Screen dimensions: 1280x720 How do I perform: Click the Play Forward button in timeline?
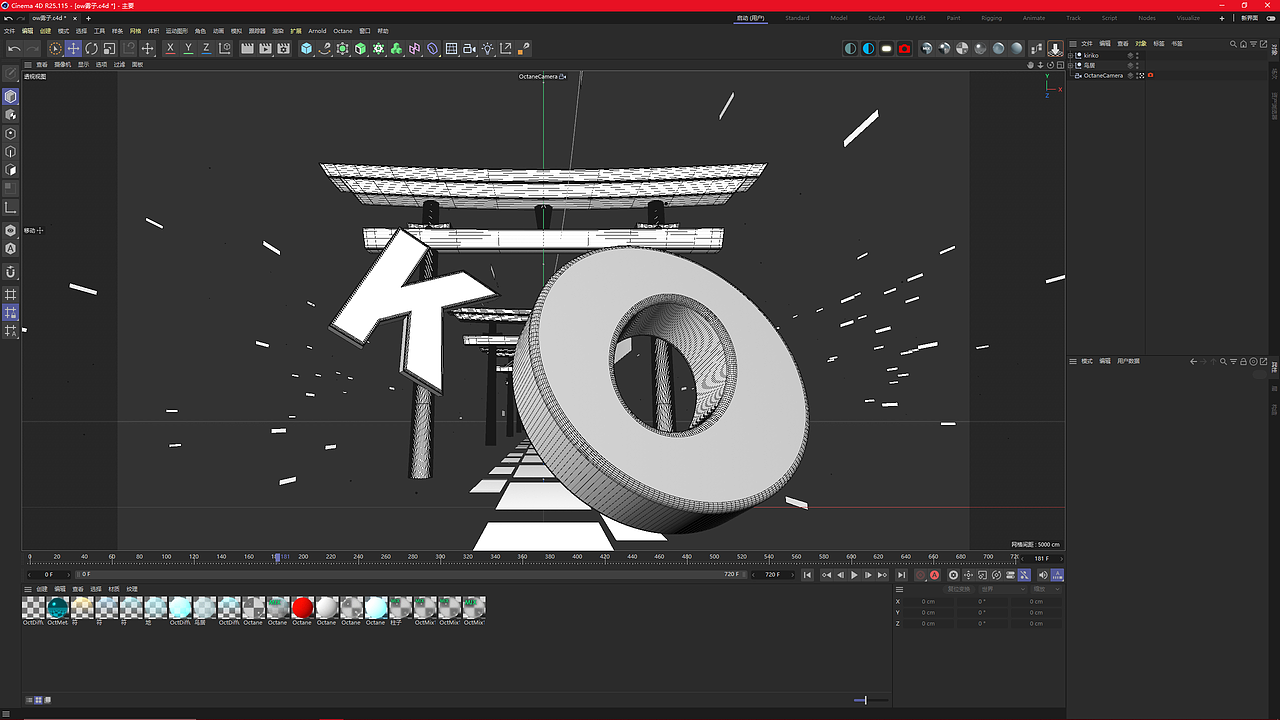(x=854, y=575)
